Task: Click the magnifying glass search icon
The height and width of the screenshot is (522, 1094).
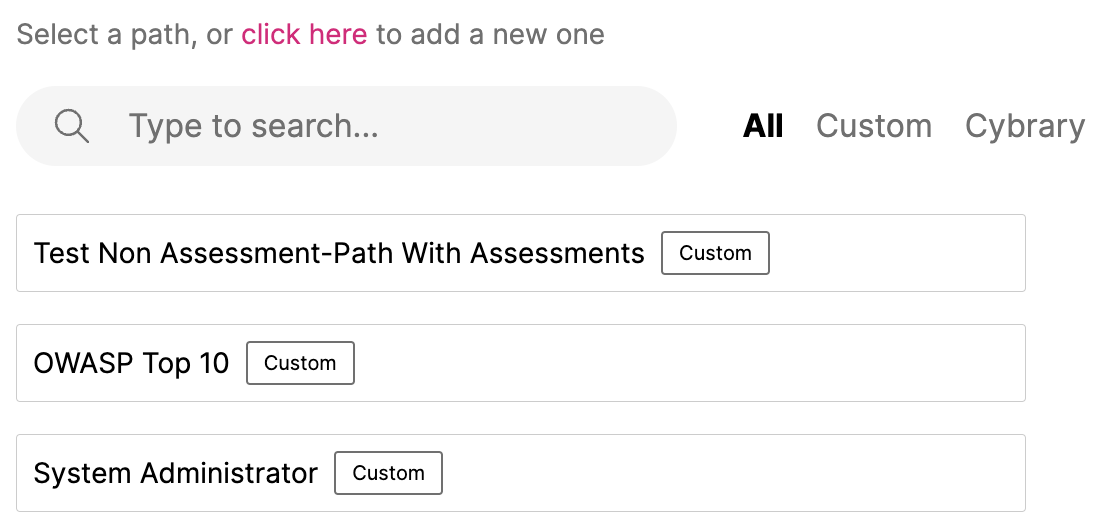Action: 72,126
